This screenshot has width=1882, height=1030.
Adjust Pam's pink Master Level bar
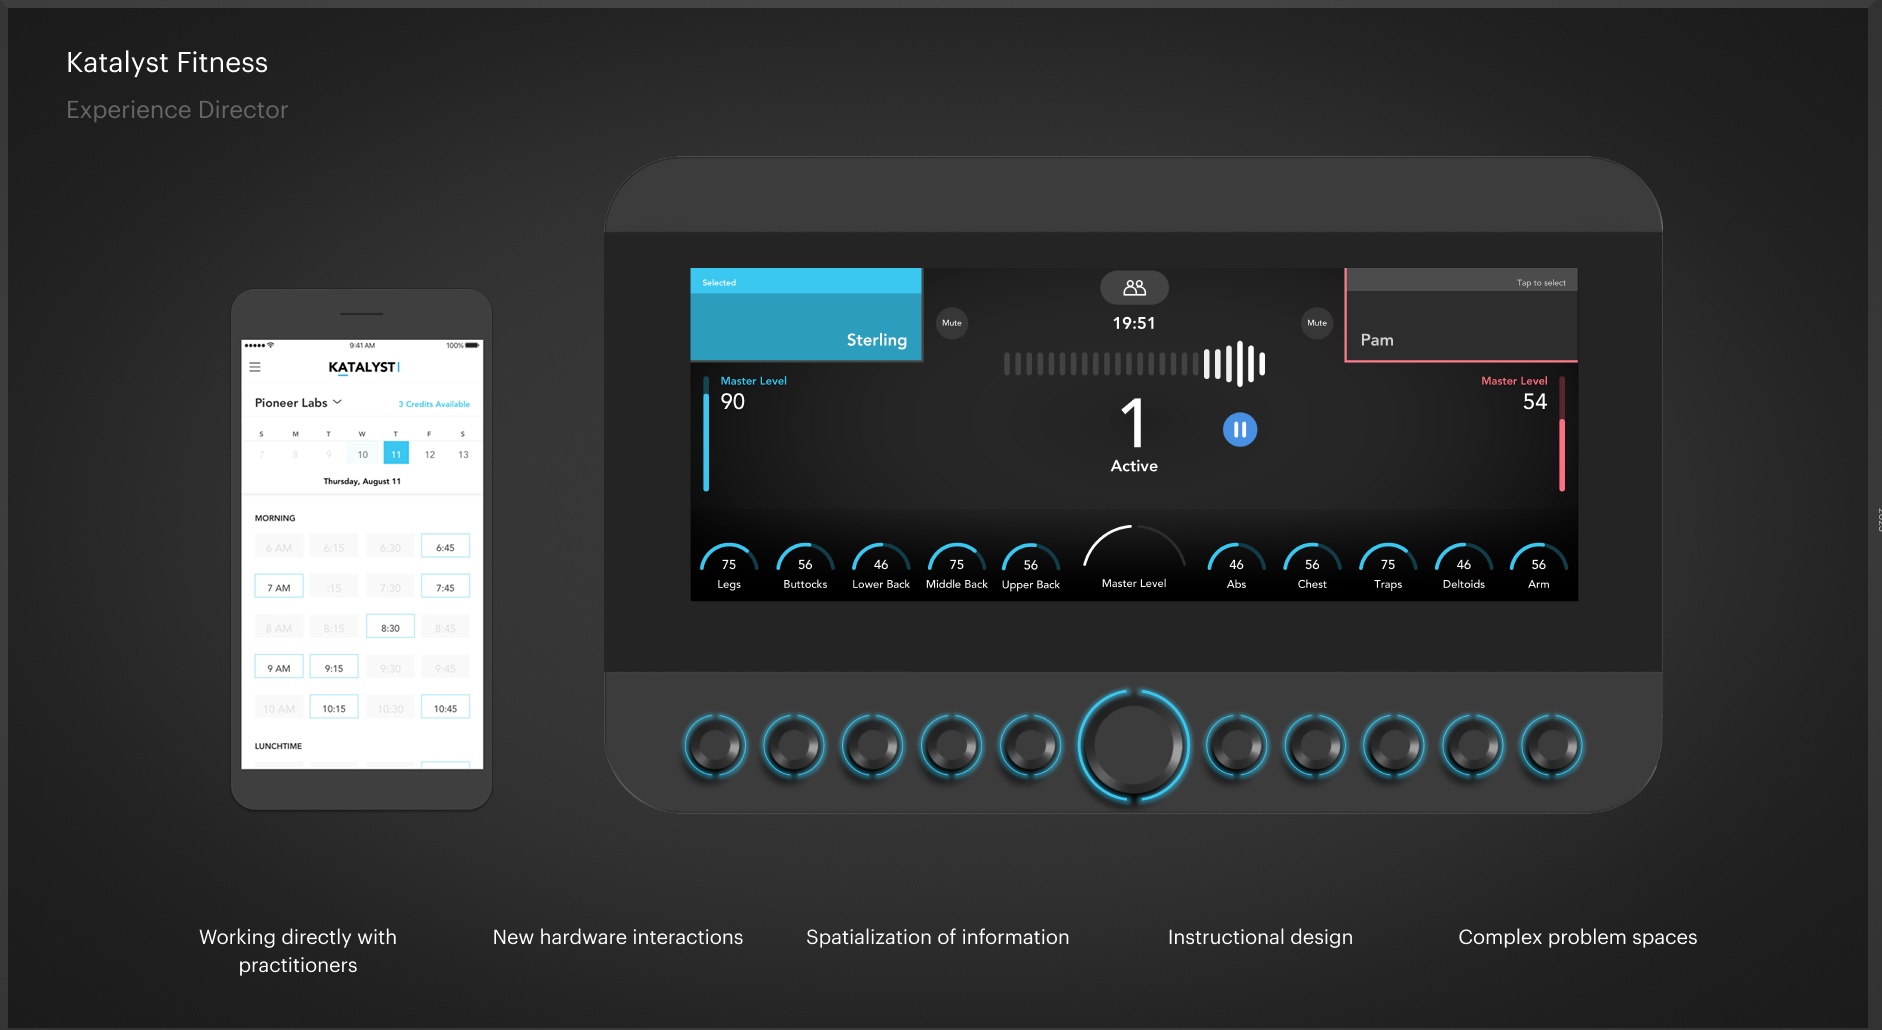click(1562, 434)
